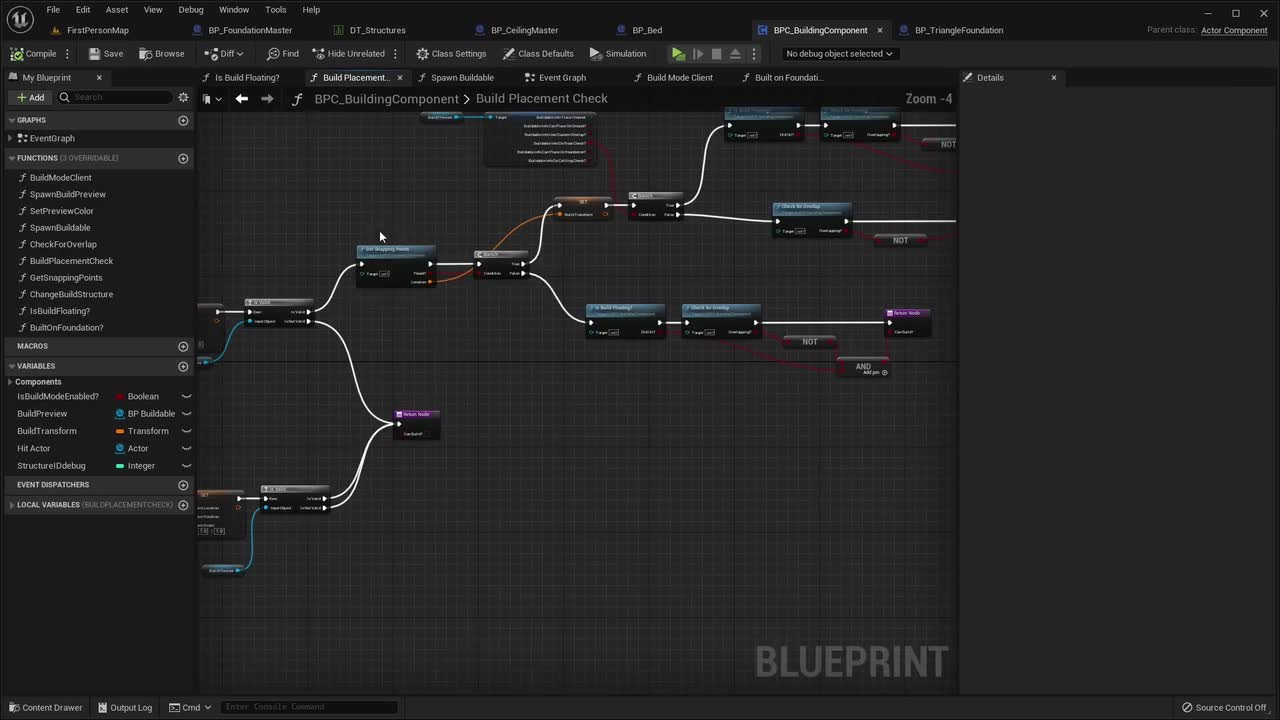This screenshot has width=1280, height=720.
Task: Toggle BuildTransform variable visibility
Action: pos(186,431)
